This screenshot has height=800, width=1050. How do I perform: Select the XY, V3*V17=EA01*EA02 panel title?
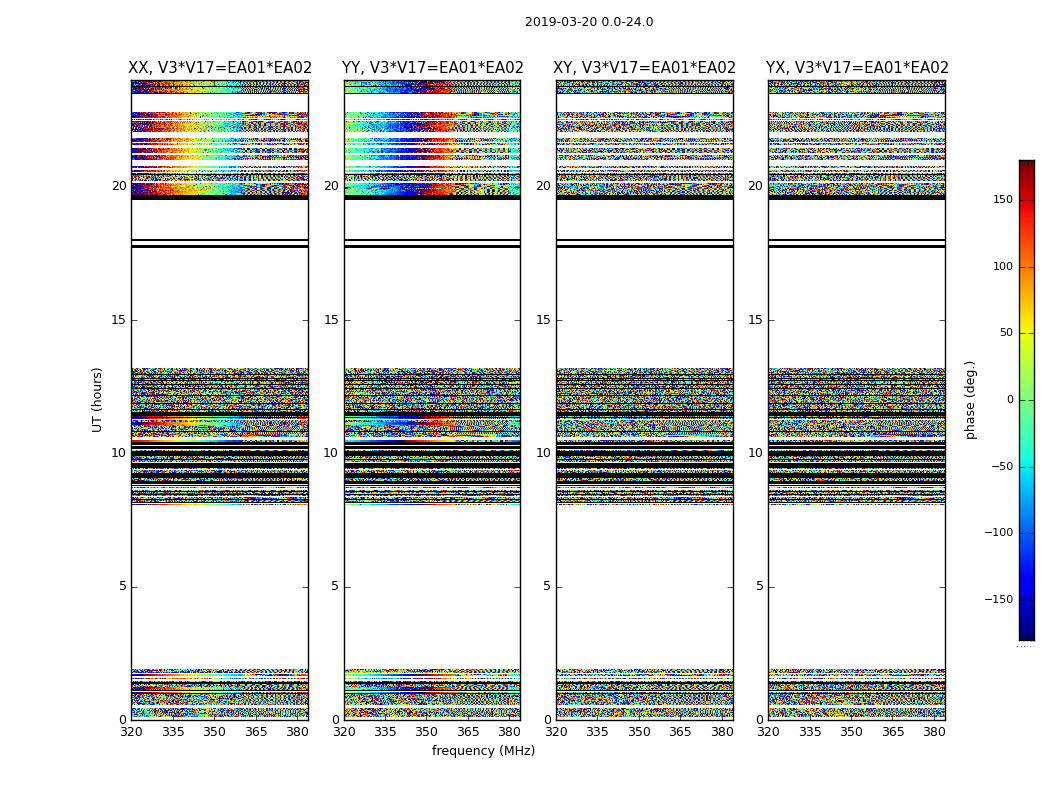[x=644, y=68]
